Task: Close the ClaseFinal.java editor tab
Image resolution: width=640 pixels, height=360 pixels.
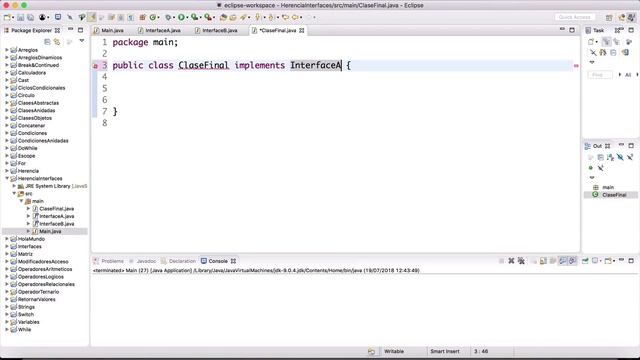Action: tap(302, 31)
